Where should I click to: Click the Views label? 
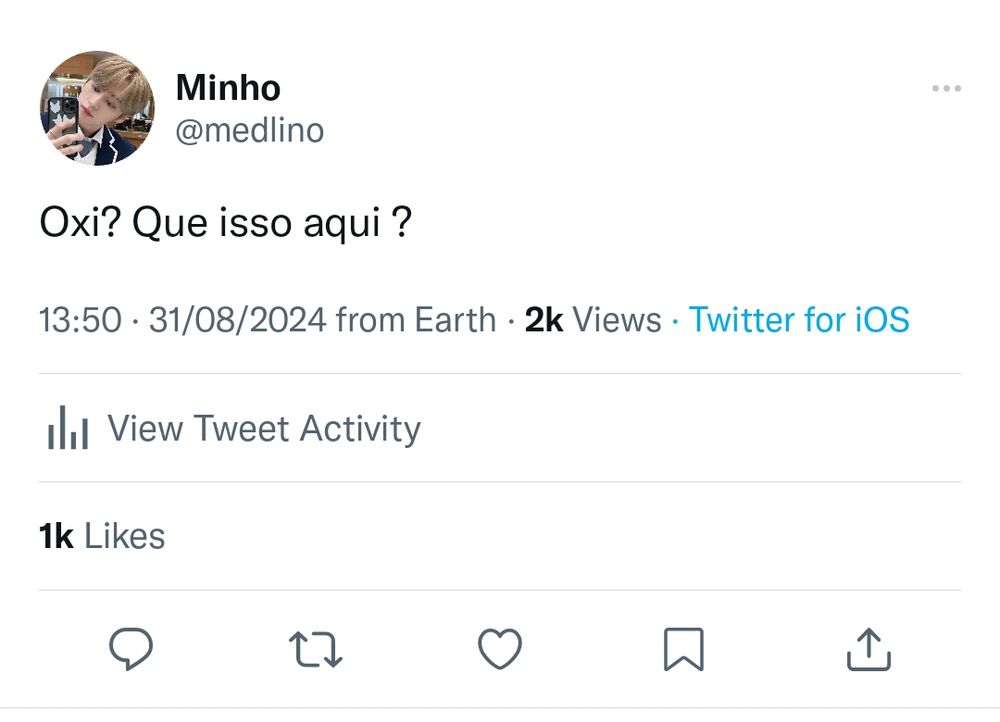click(617, 320)
